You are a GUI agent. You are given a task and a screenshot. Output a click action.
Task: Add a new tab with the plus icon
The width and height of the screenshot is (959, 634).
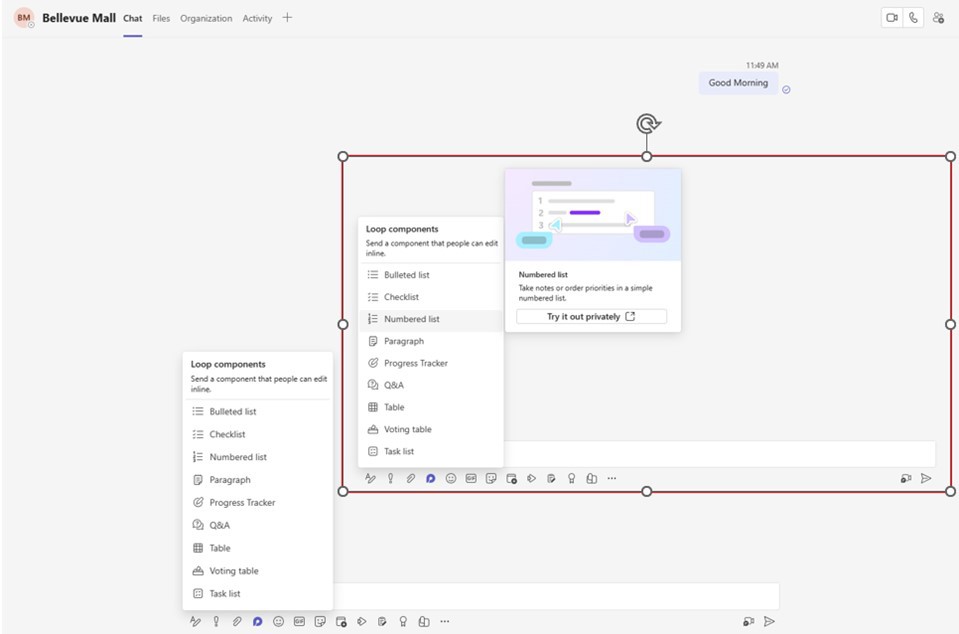287,18
